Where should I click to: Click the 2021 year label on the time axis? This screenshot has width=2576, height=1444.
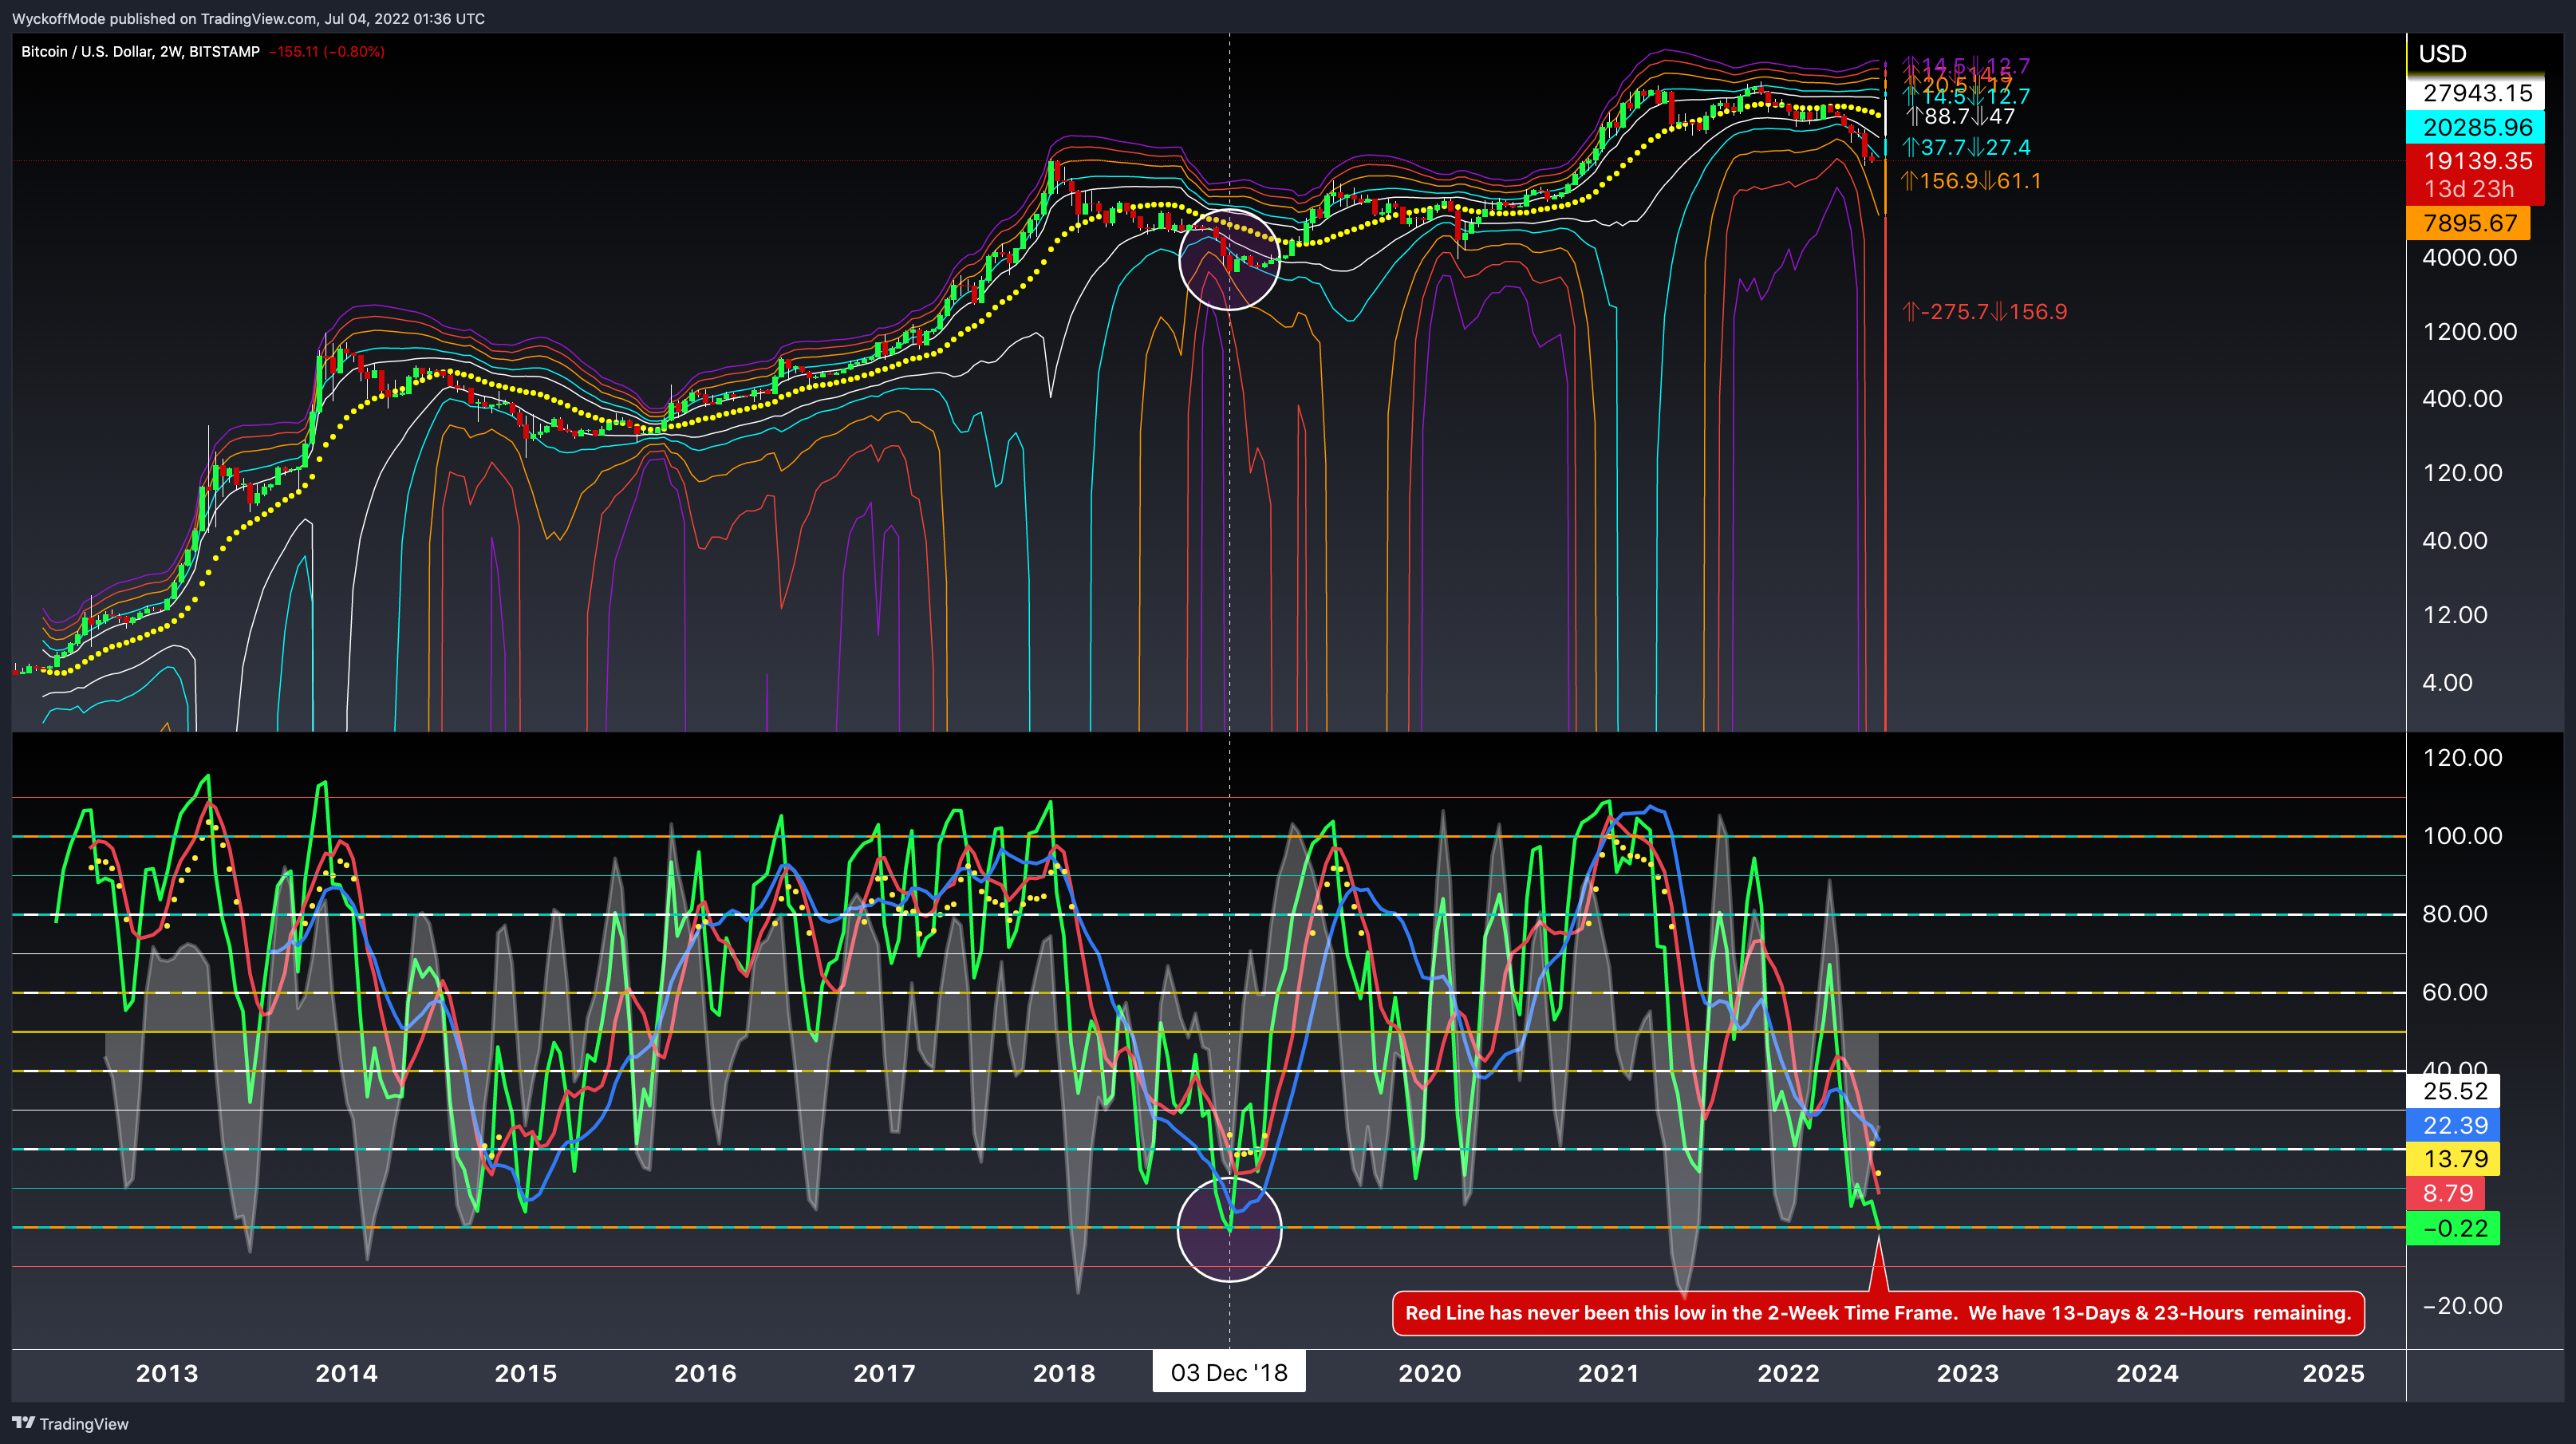click(1608, 1373)
